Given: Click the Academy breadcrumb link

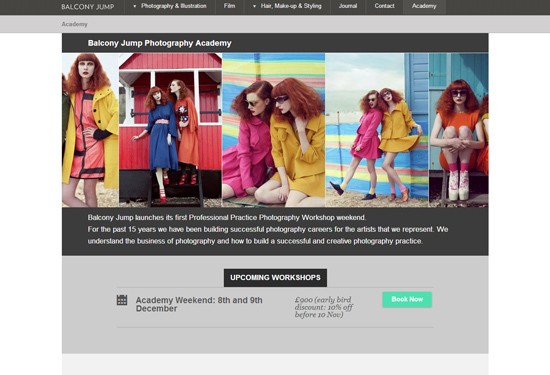Looking at the screenshot, I should click(74, 24).
